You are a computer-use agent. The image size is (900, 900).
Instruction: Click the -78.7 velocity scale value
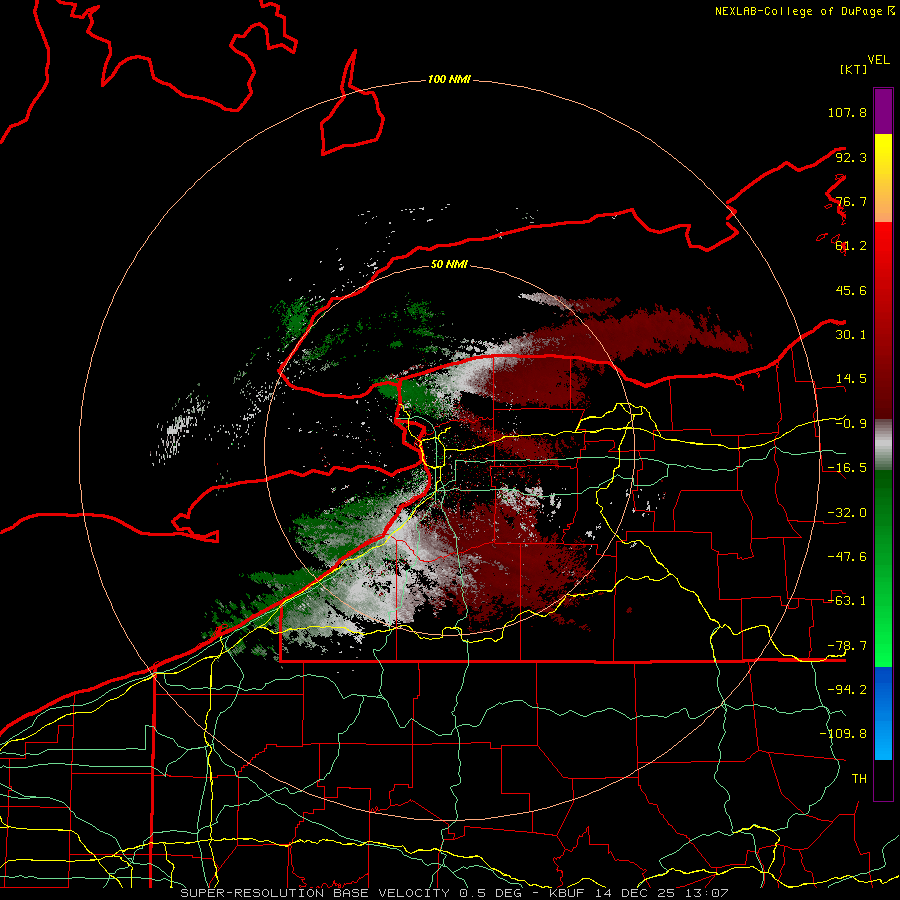pyautogui.click(x=847, y=646)
